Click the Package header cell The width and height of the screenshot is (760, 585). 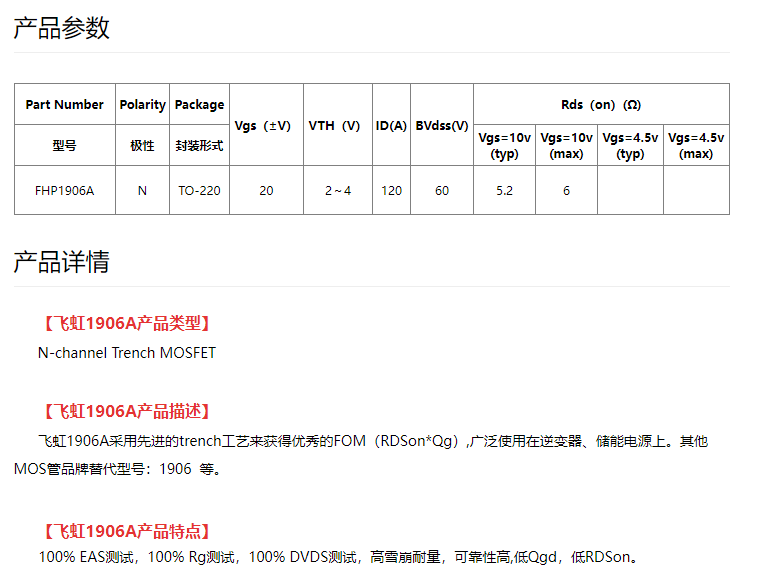coord(199,105)
